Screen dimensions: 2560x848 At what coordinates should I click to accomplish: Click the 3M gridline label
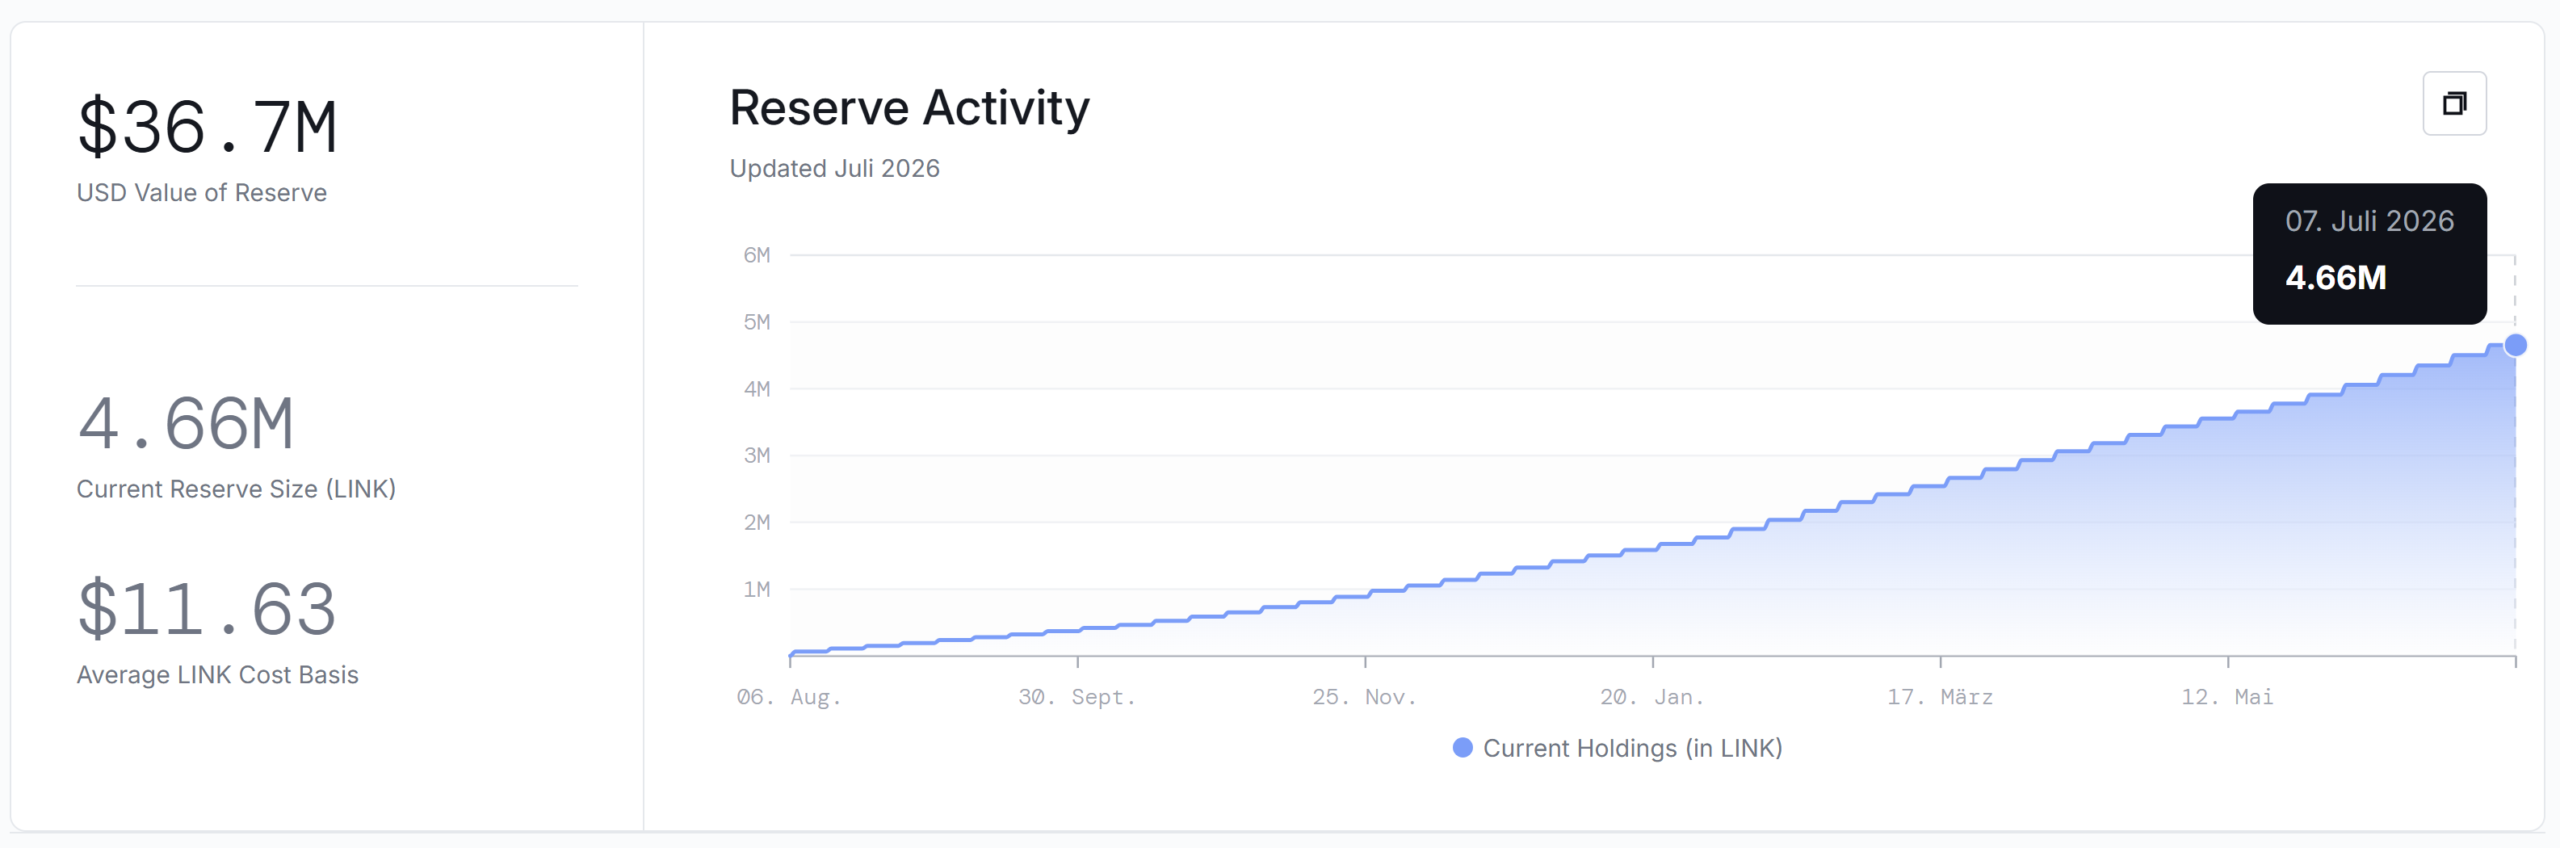[757, 455]
